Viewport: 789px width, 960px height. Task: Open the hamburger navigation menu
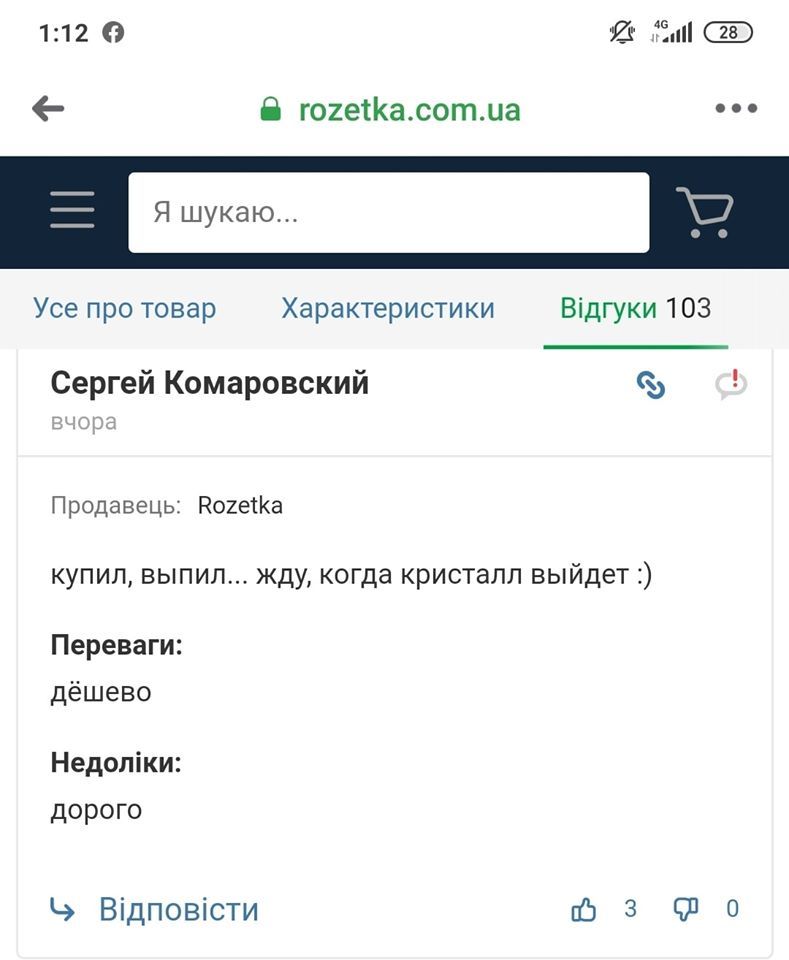(72, 211)
